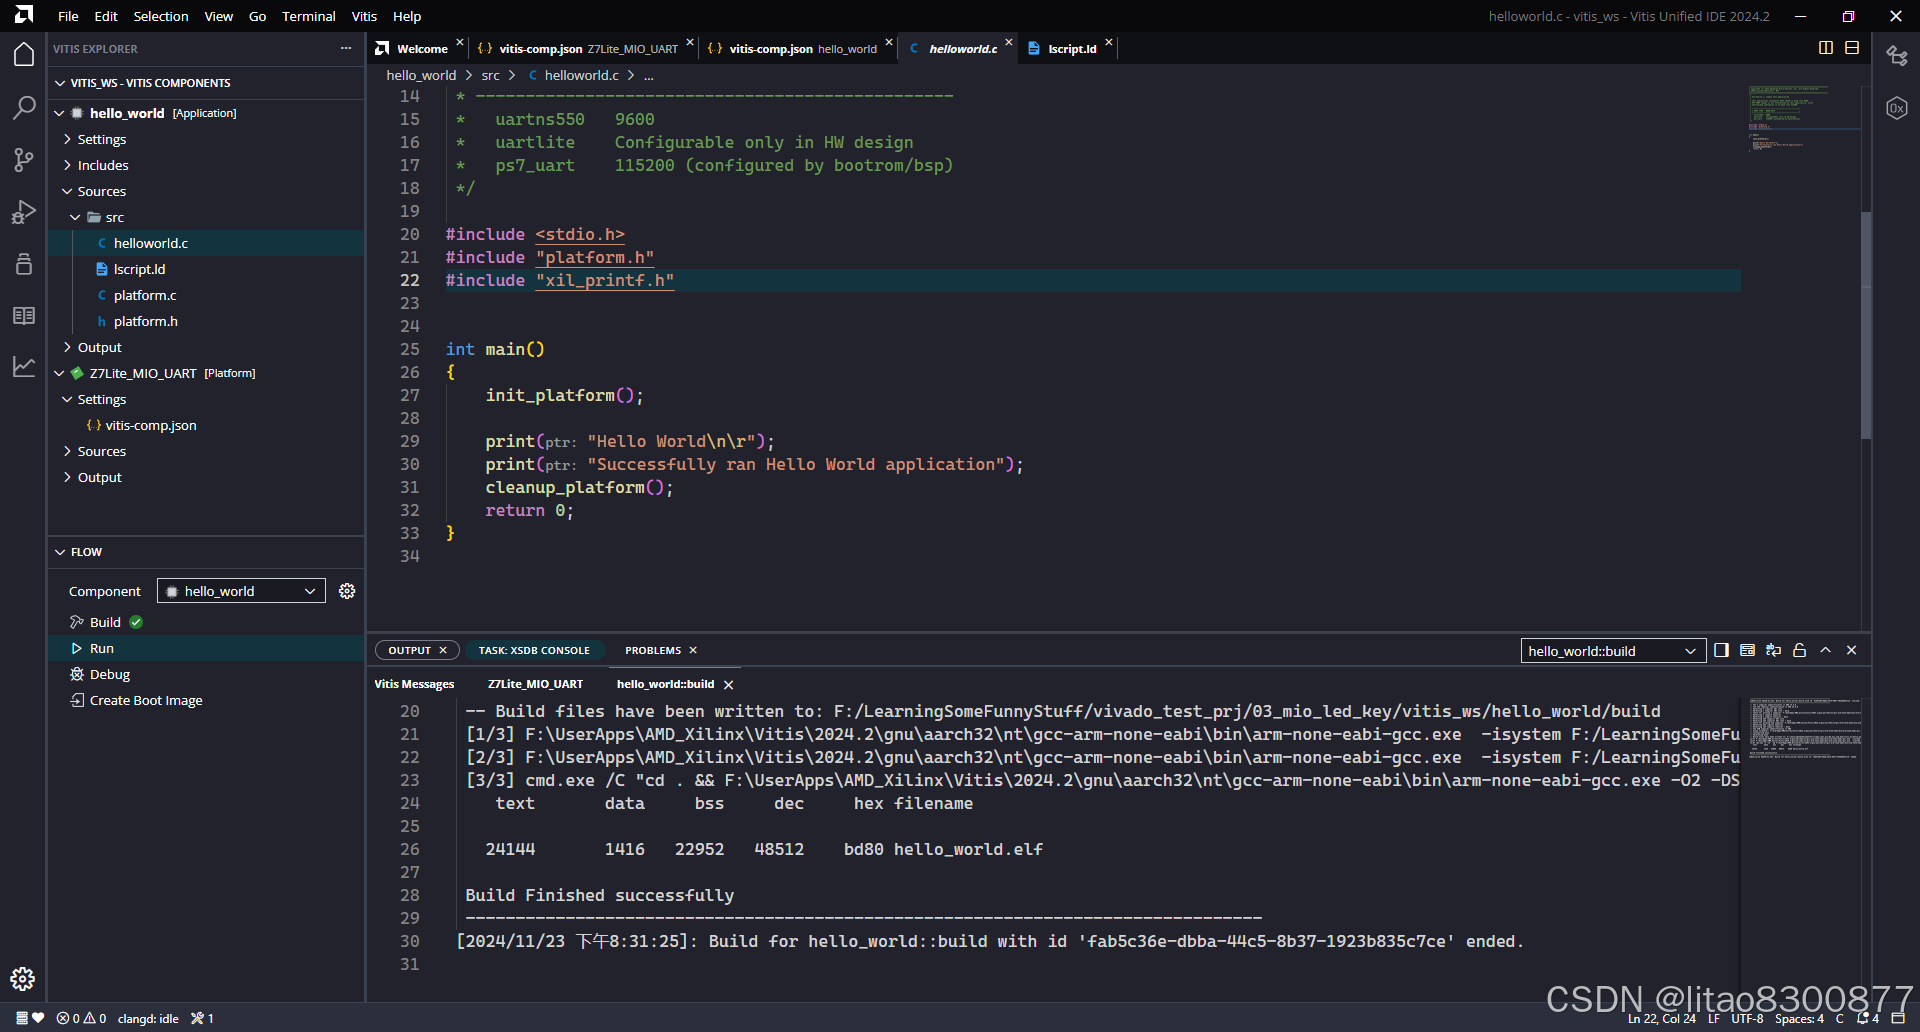
Task: Click the clear output icon
Action: pyautogui.click(x=1747, y=650)
